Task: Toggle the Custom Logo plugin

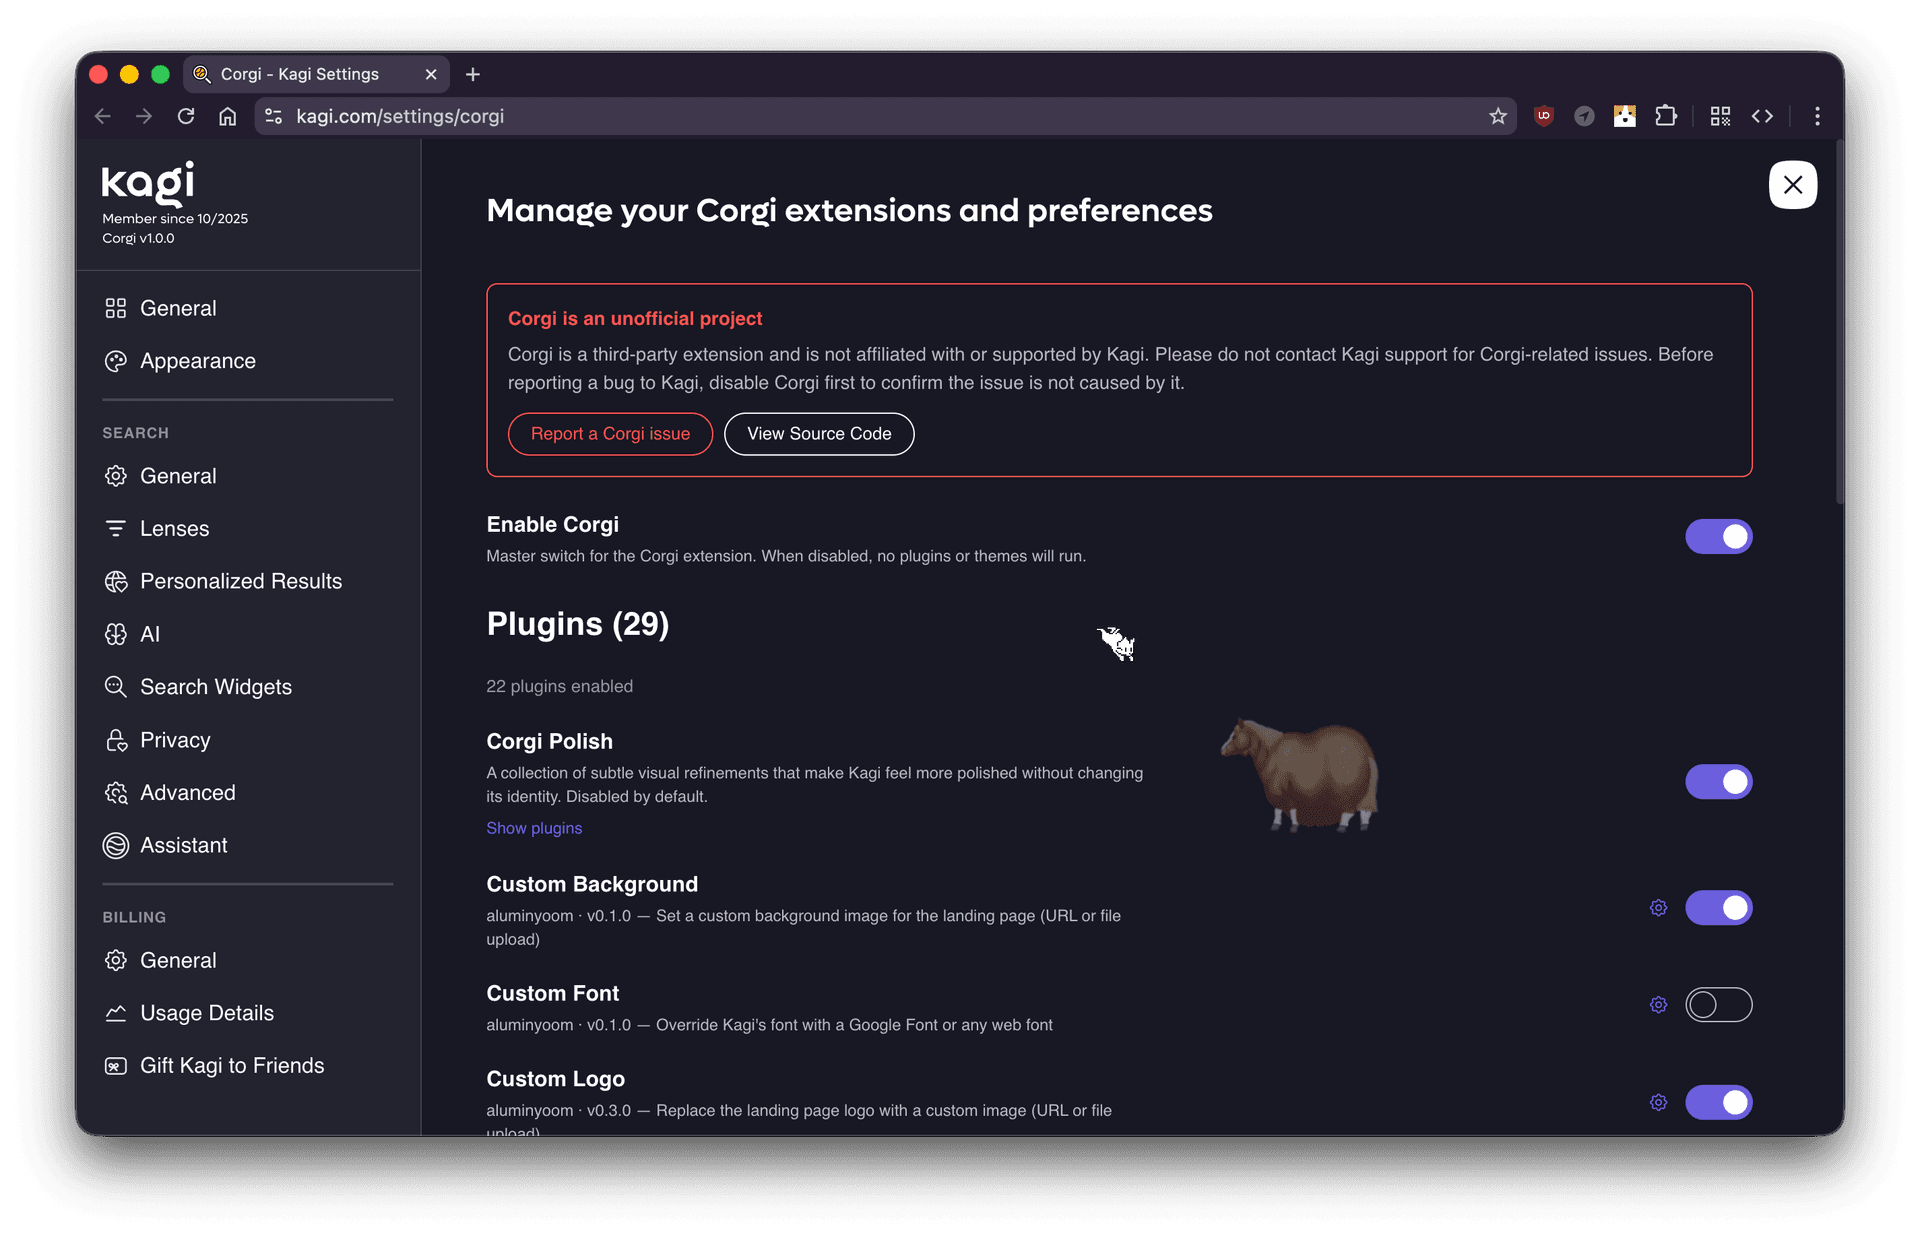Action: [1718, 1103]
